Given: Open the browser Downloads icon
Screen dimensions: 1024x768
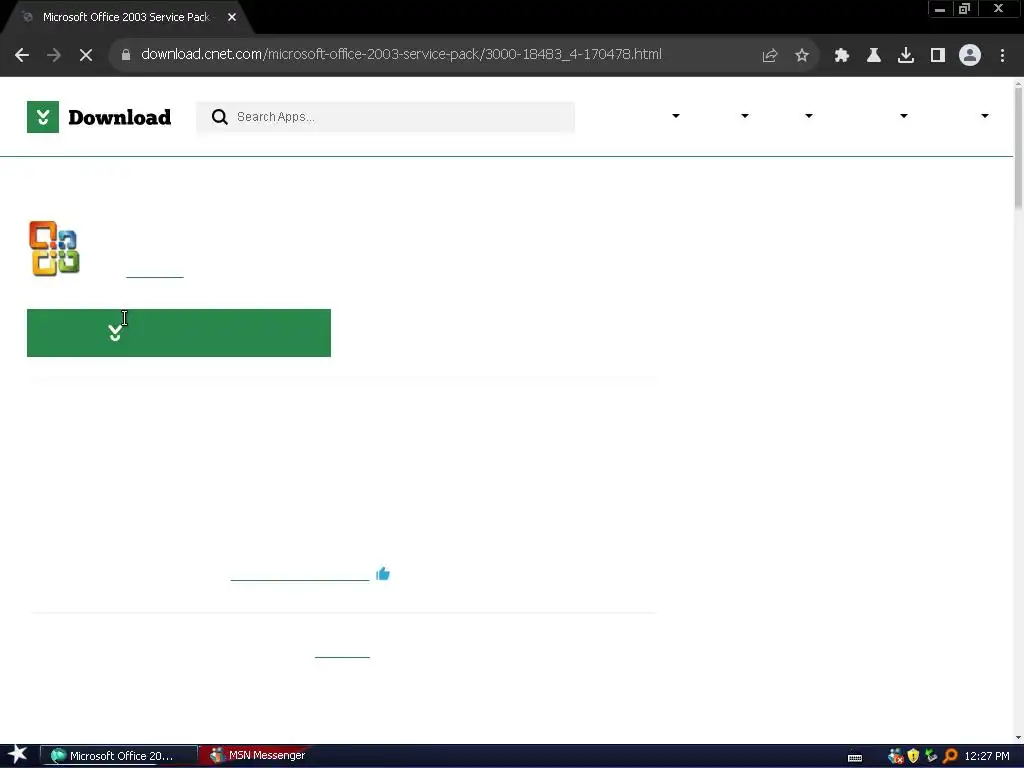Looking at the screenshot, I should coord(906,56).
